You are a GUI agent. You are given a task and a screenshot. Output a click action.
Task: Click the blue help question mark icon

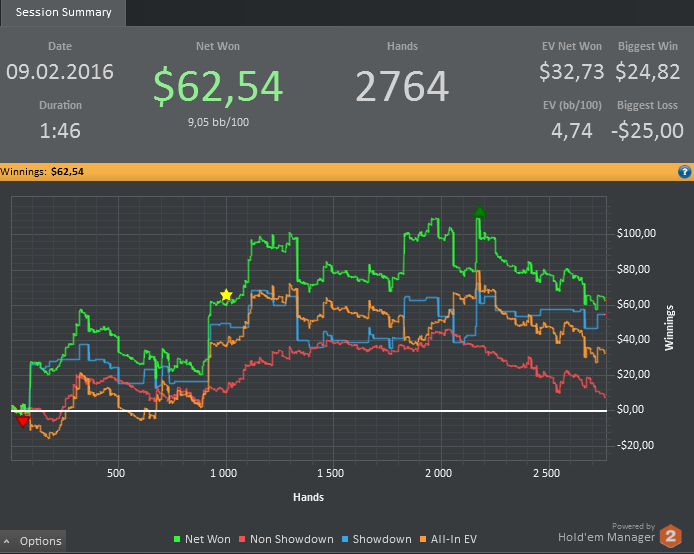tap(684, 172)
